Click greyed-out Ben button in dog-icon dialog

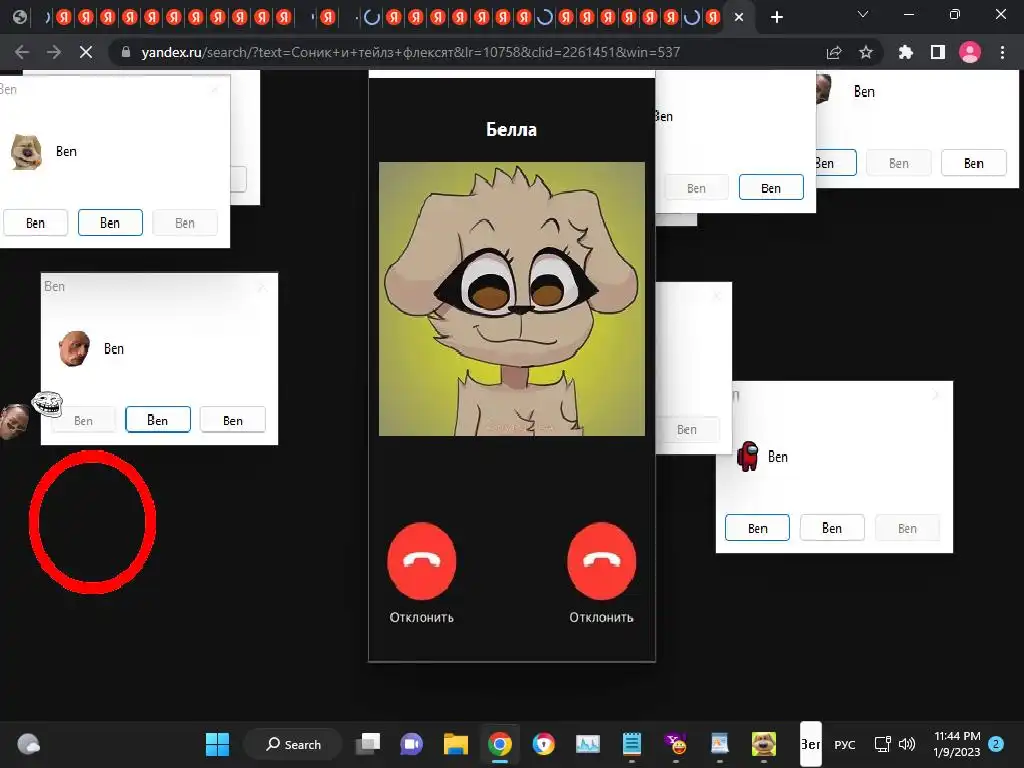pyautogui.click(x=185, y=223)
